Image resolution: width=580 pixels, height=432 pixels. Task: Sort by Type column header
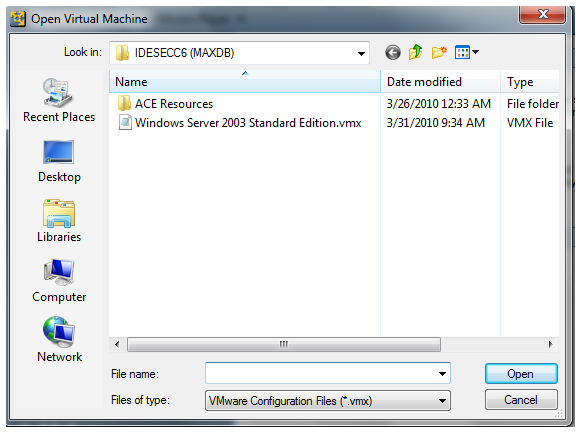530,81
